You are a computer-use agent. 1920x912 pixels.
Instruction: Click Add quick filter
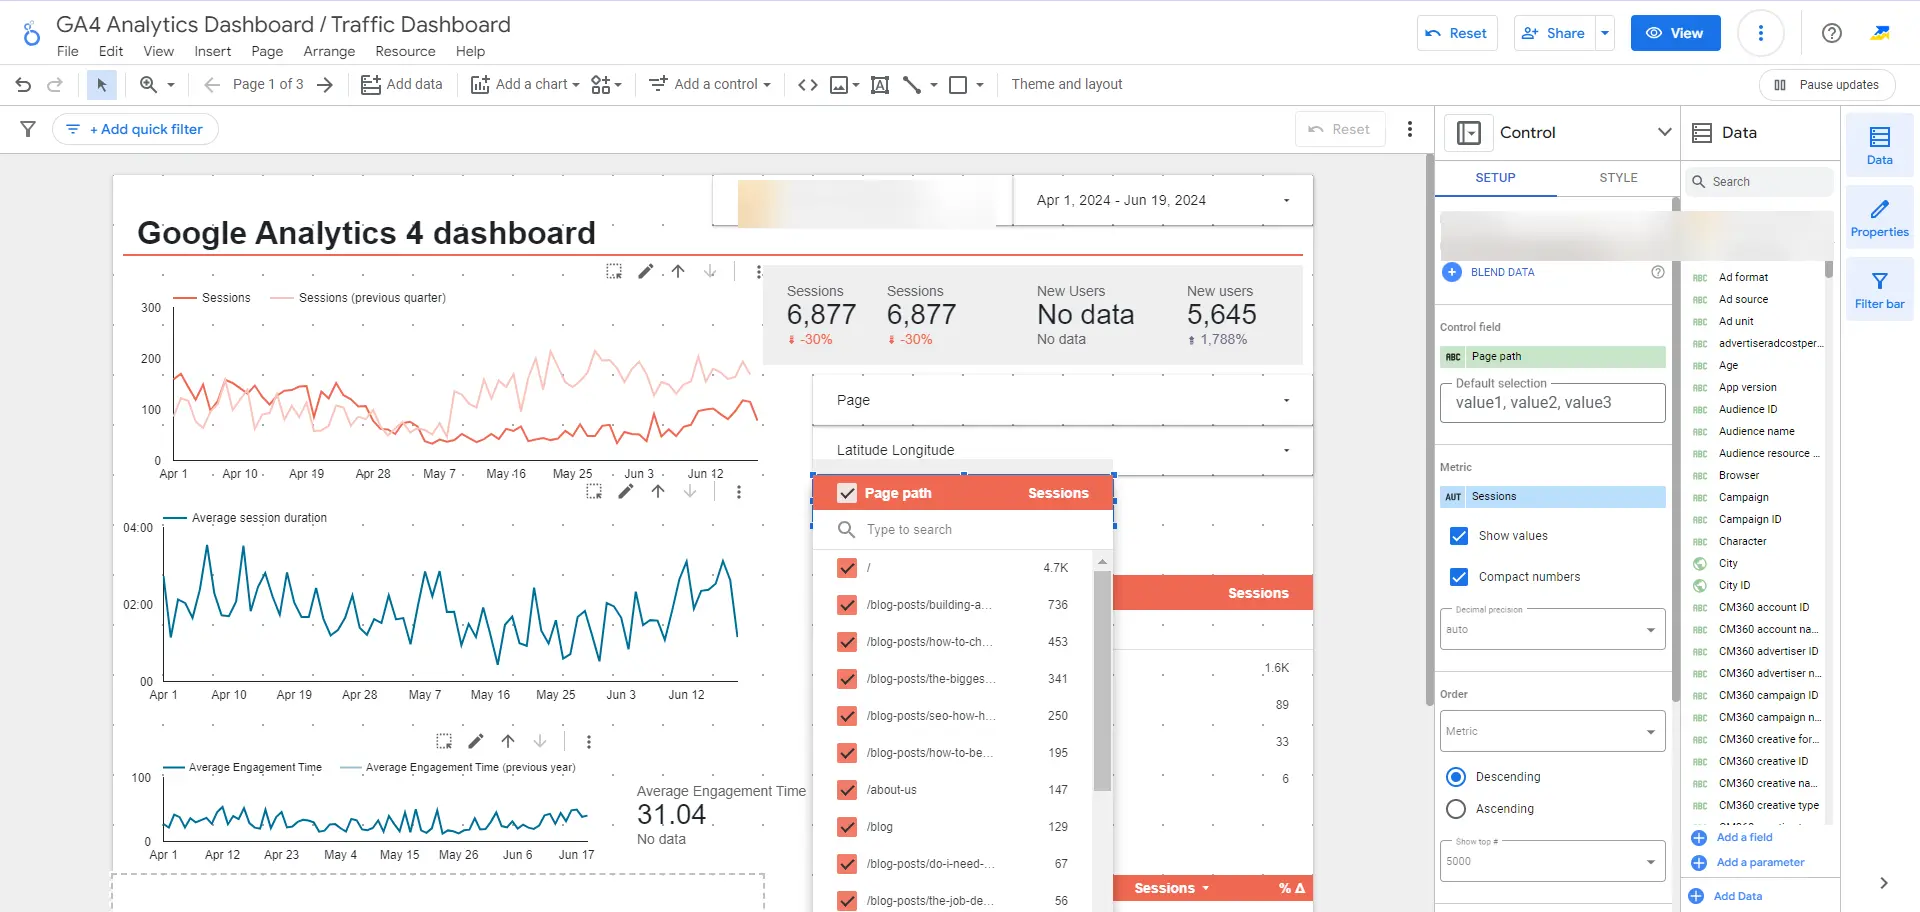[136, 129]
